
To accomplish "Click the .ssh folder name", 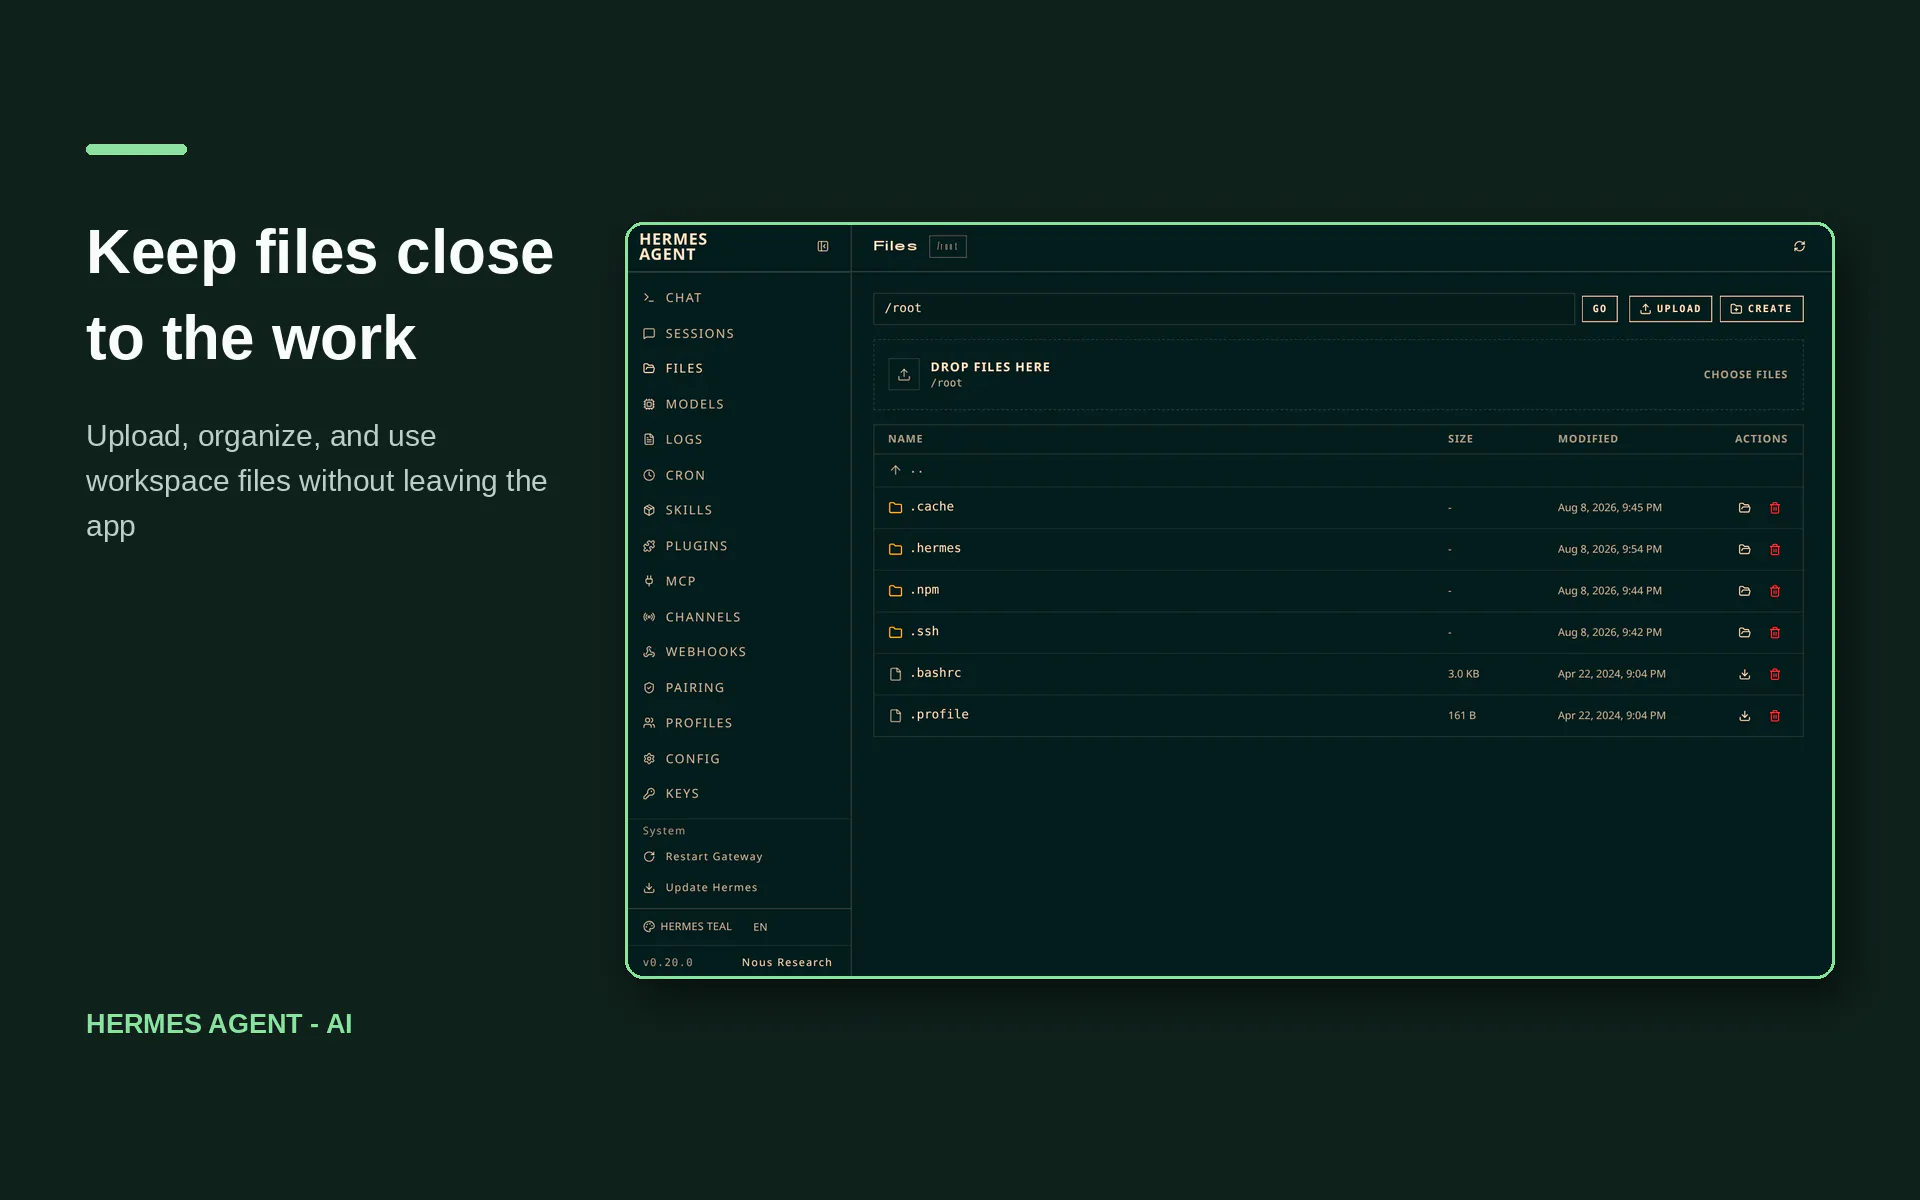I will pyautogui.click(x=925, y=632).
